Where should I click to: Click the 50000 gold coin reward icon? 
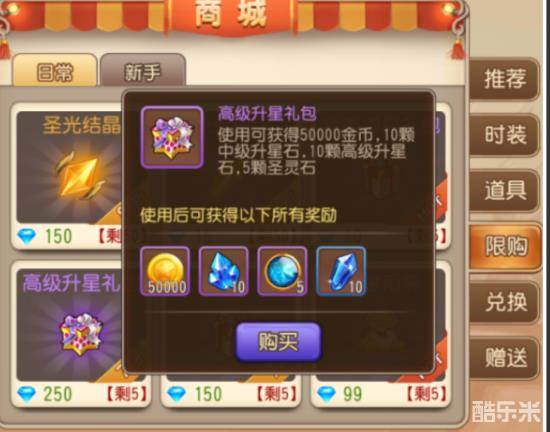165,271
